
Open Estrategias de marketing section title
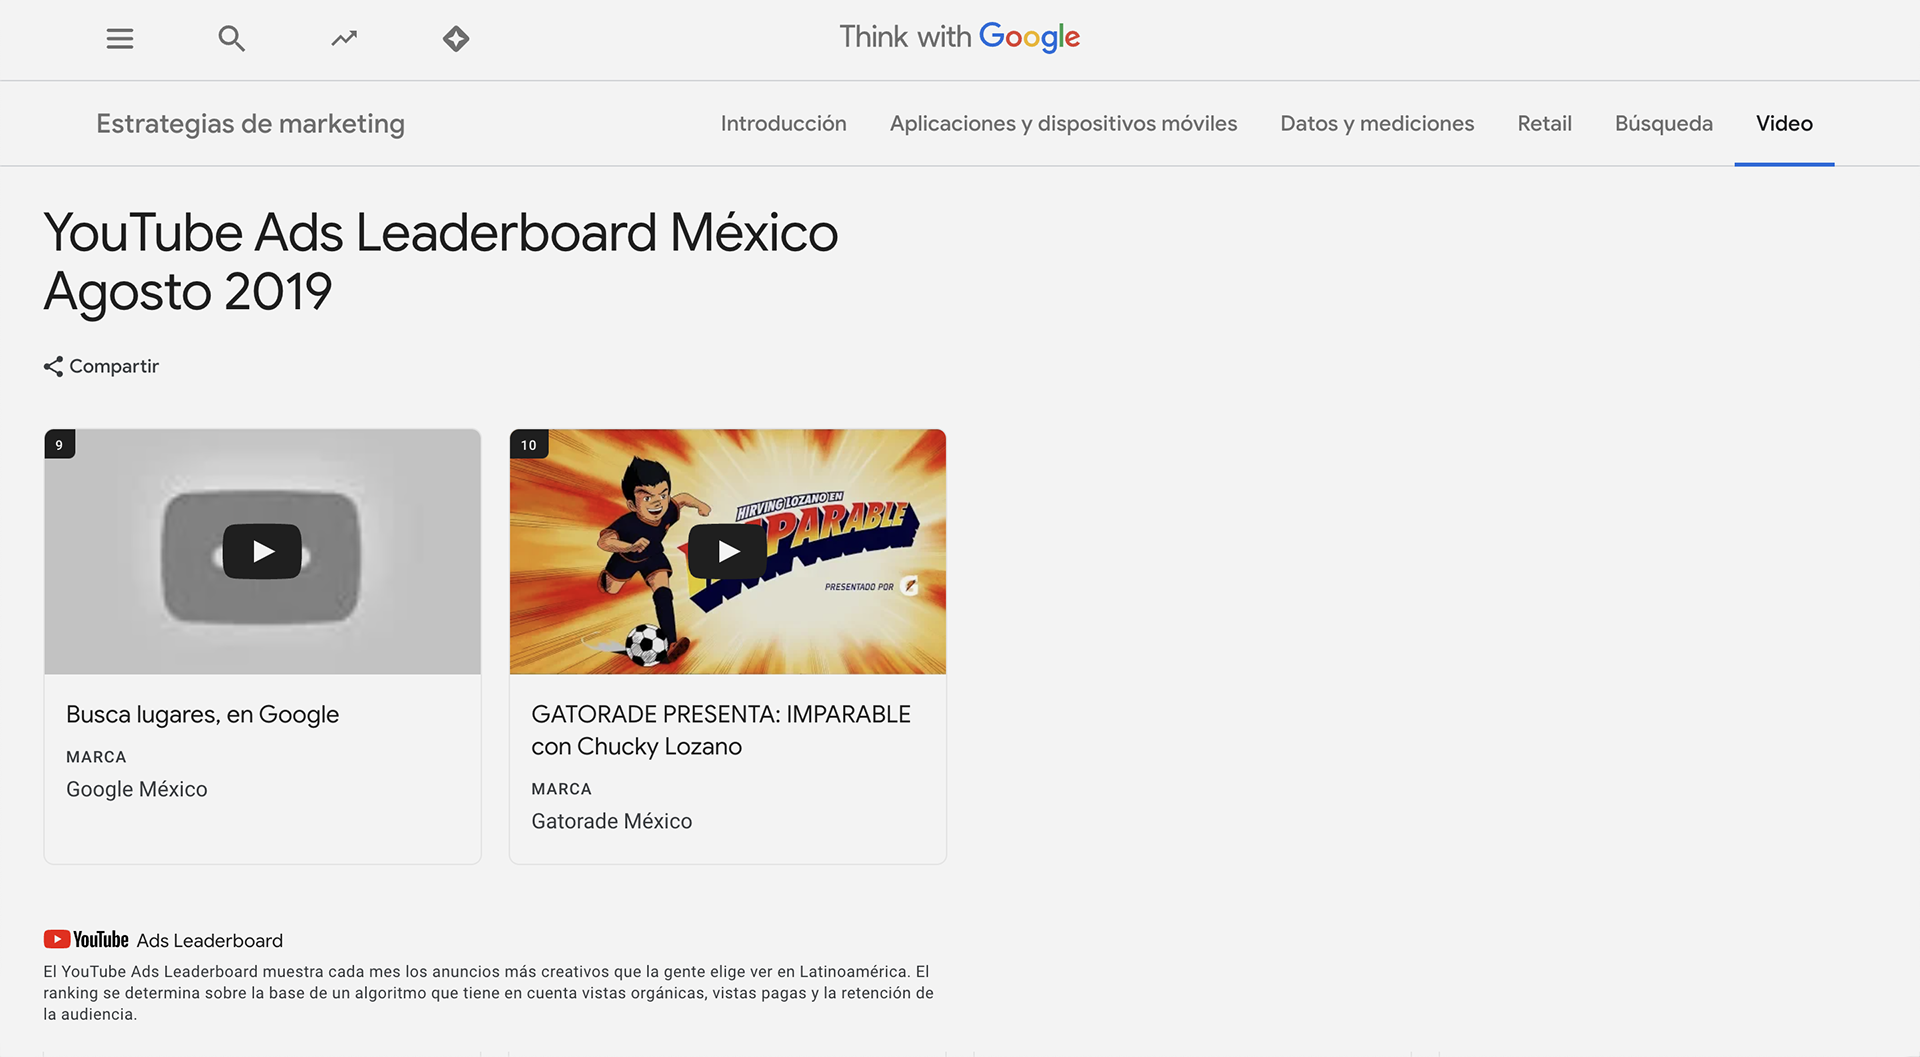pos(250,124)
